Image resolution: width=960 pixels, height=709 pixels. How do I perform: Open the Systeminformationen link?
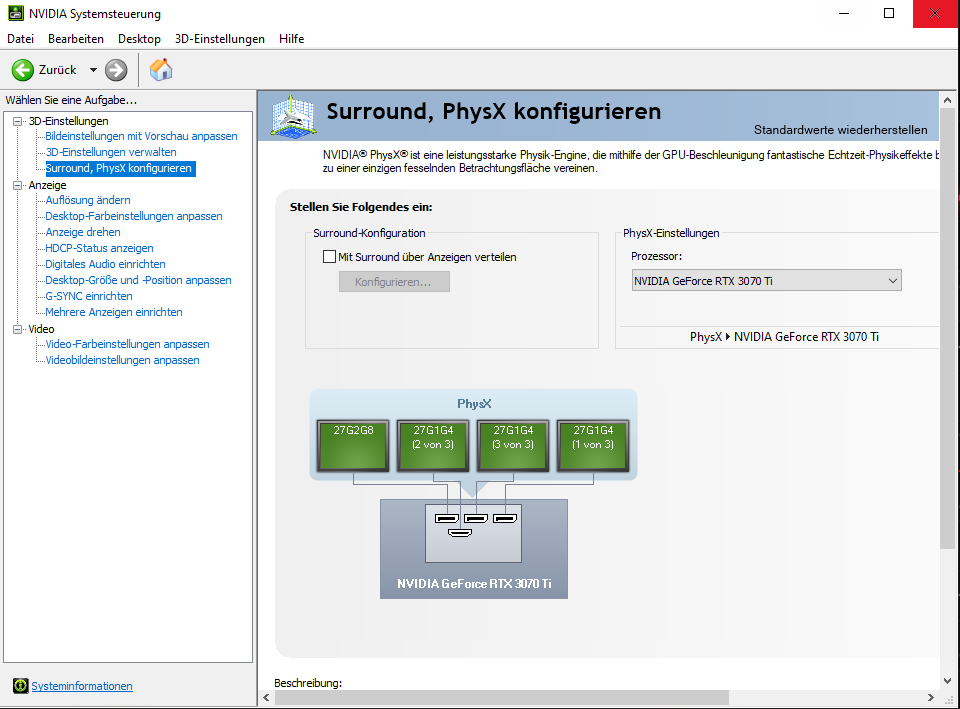click(82, 686)
